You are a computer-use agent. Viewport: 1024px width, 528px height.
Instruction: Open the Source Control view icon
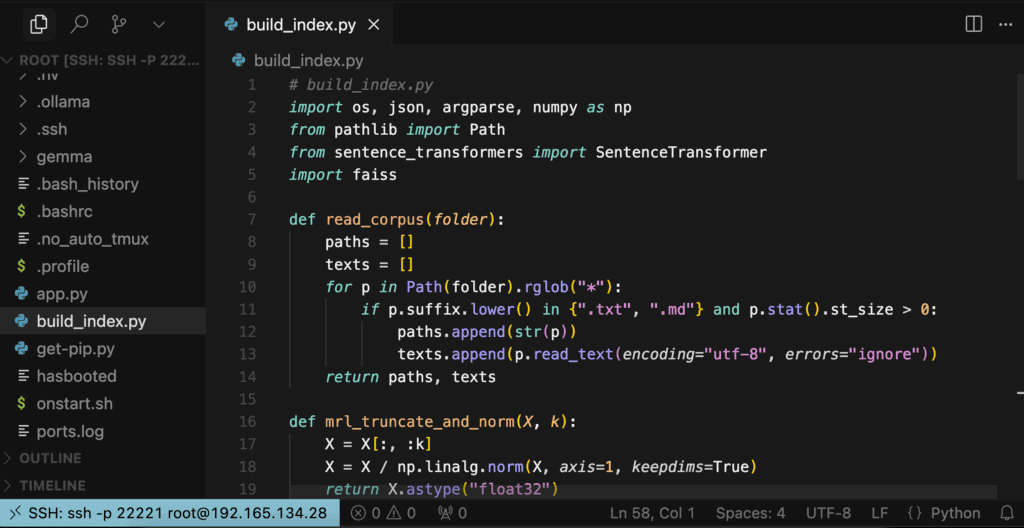click(x=119, y=25)
